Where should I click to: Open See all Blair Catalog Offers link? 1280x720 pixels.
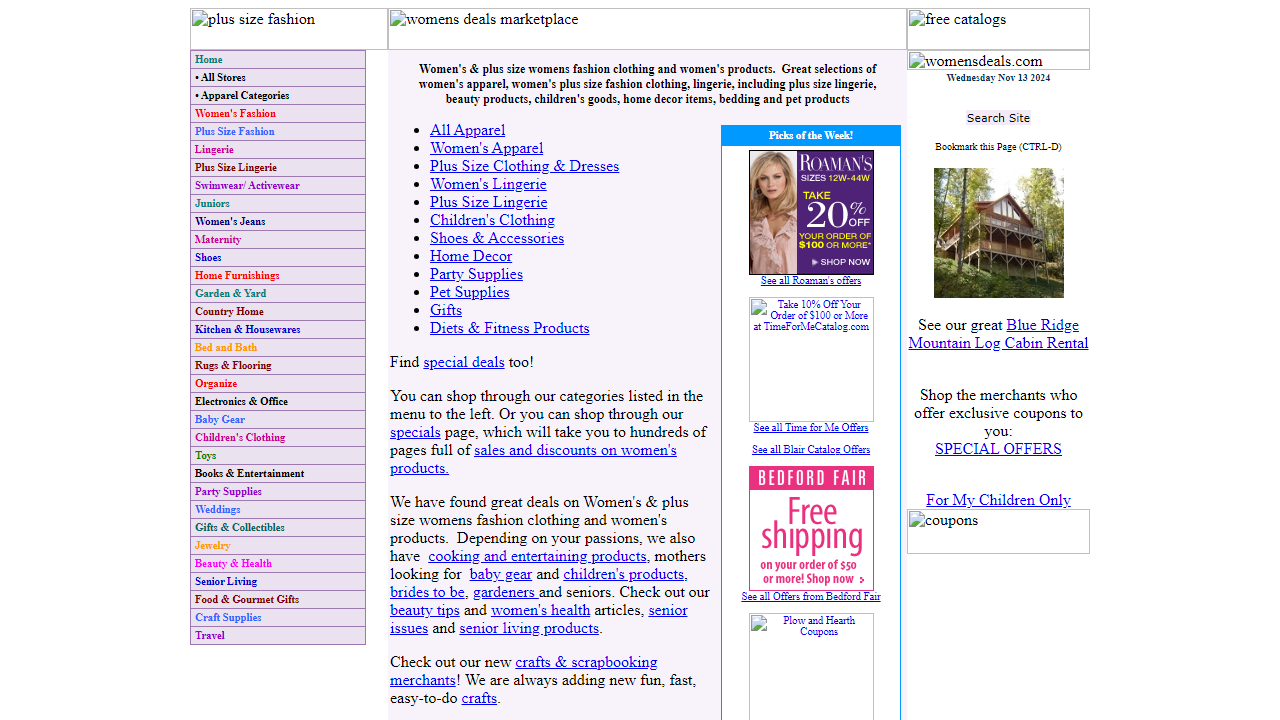[811, 450]
